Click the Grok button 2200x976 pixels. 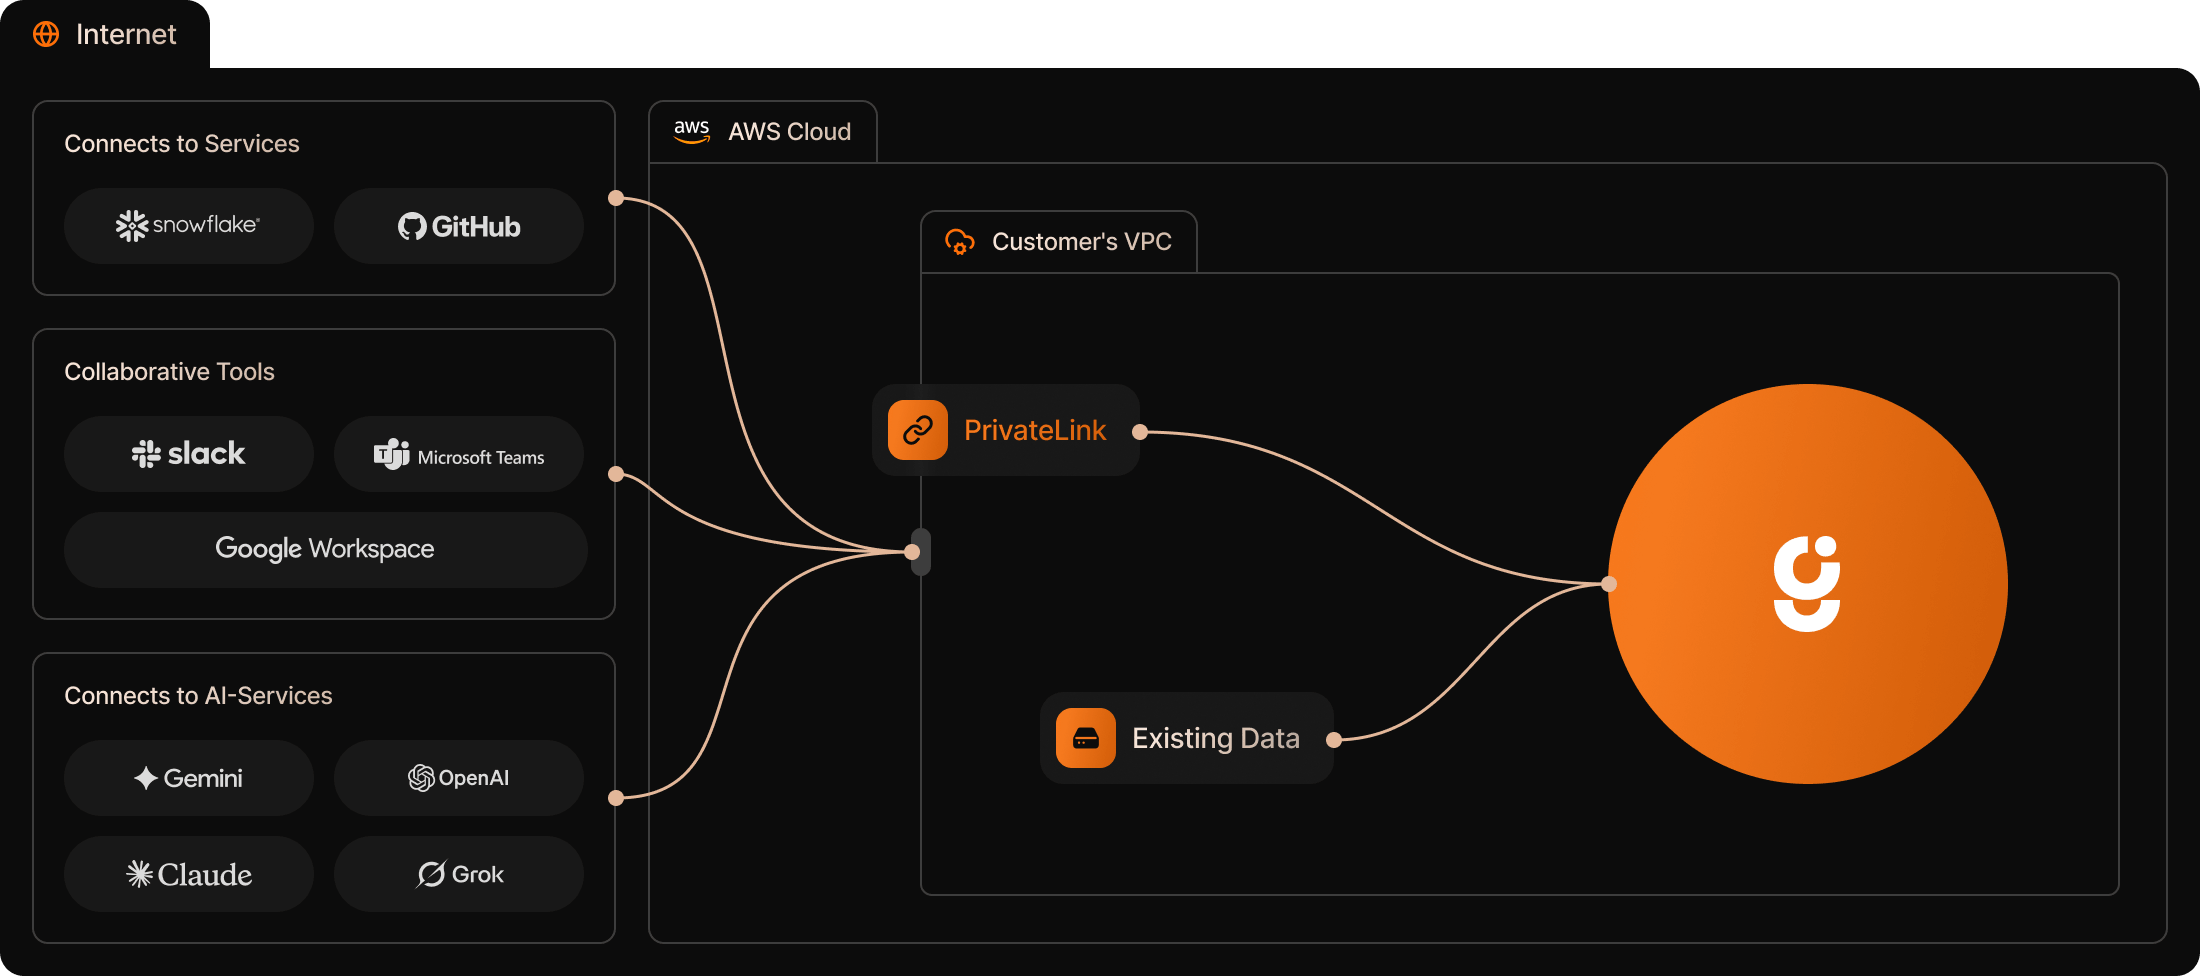pos(459,874)
